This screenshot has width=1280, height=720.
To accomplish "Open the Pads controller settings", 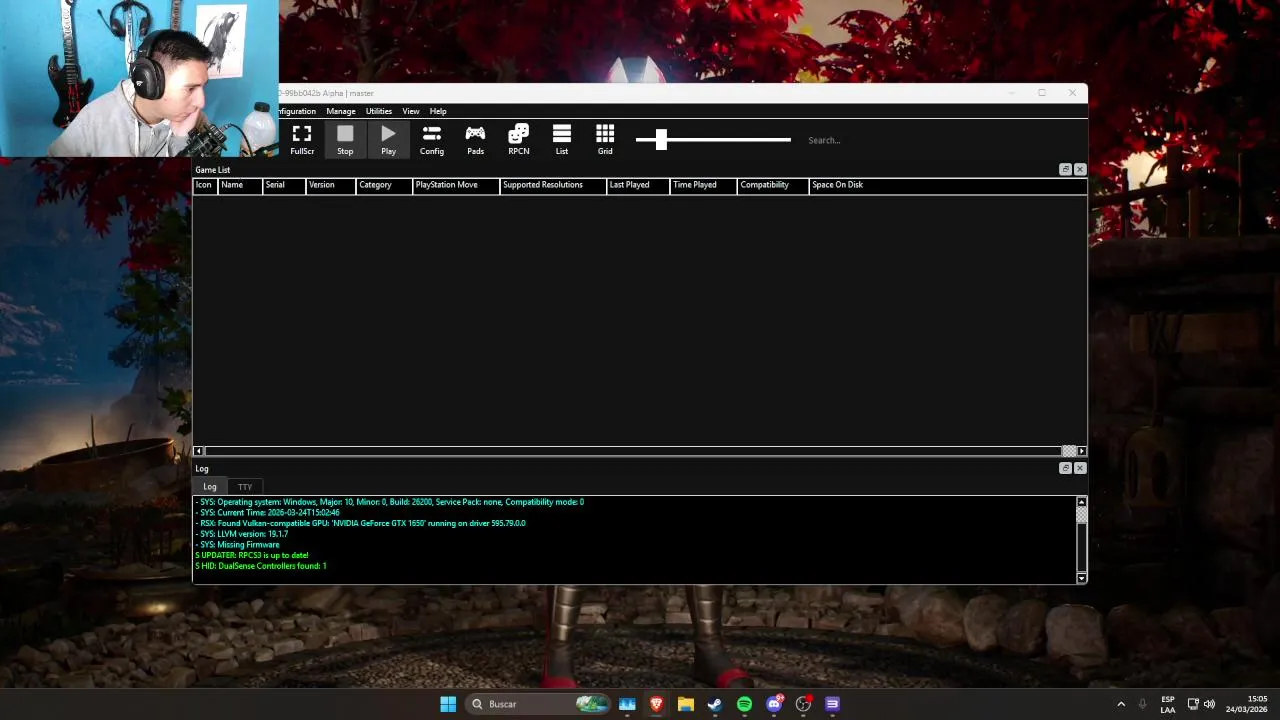I will tap(475, 140).
